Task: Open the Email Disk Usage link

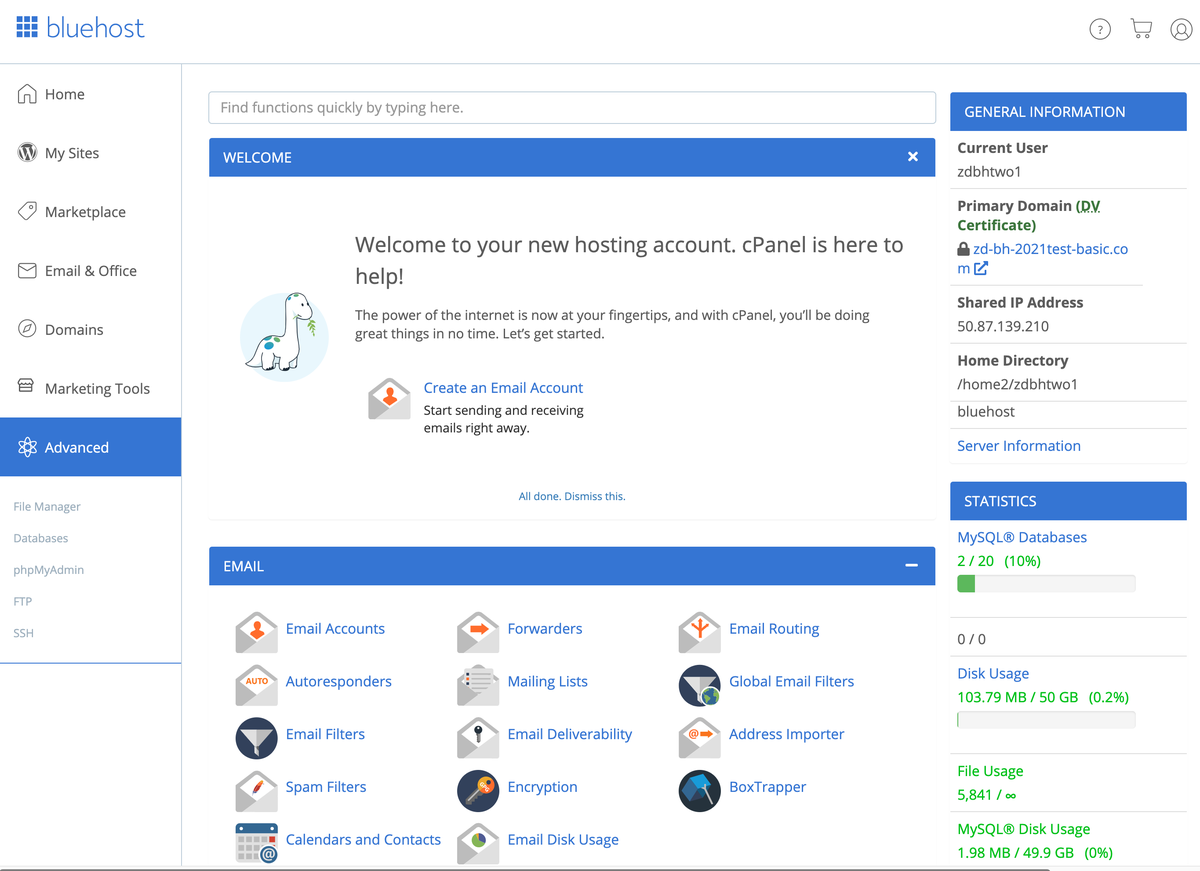Action: pyautogui.click(x=563, y=841)
